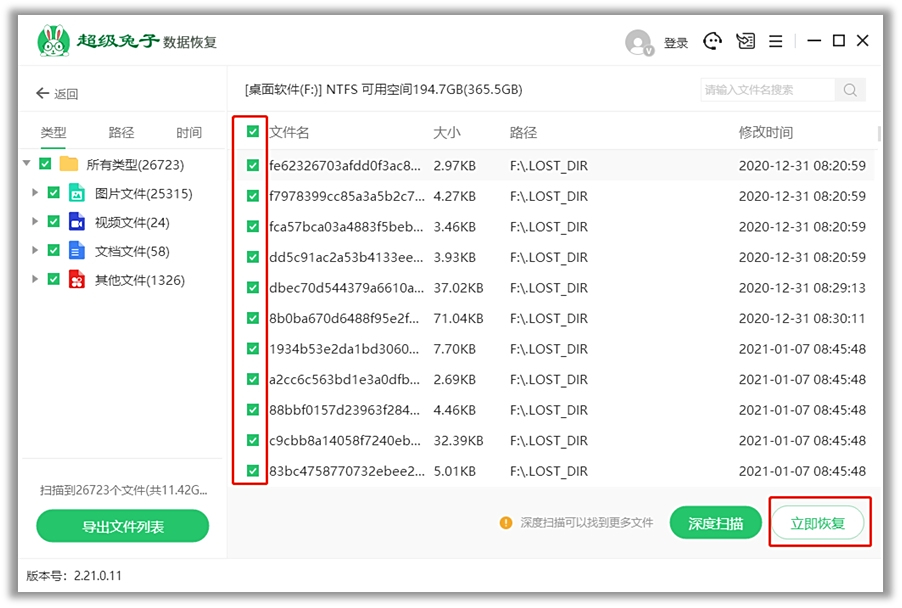Screen dimensions: 902x608
Task: Open the feedback mail icon
Action: pos(745,41)
